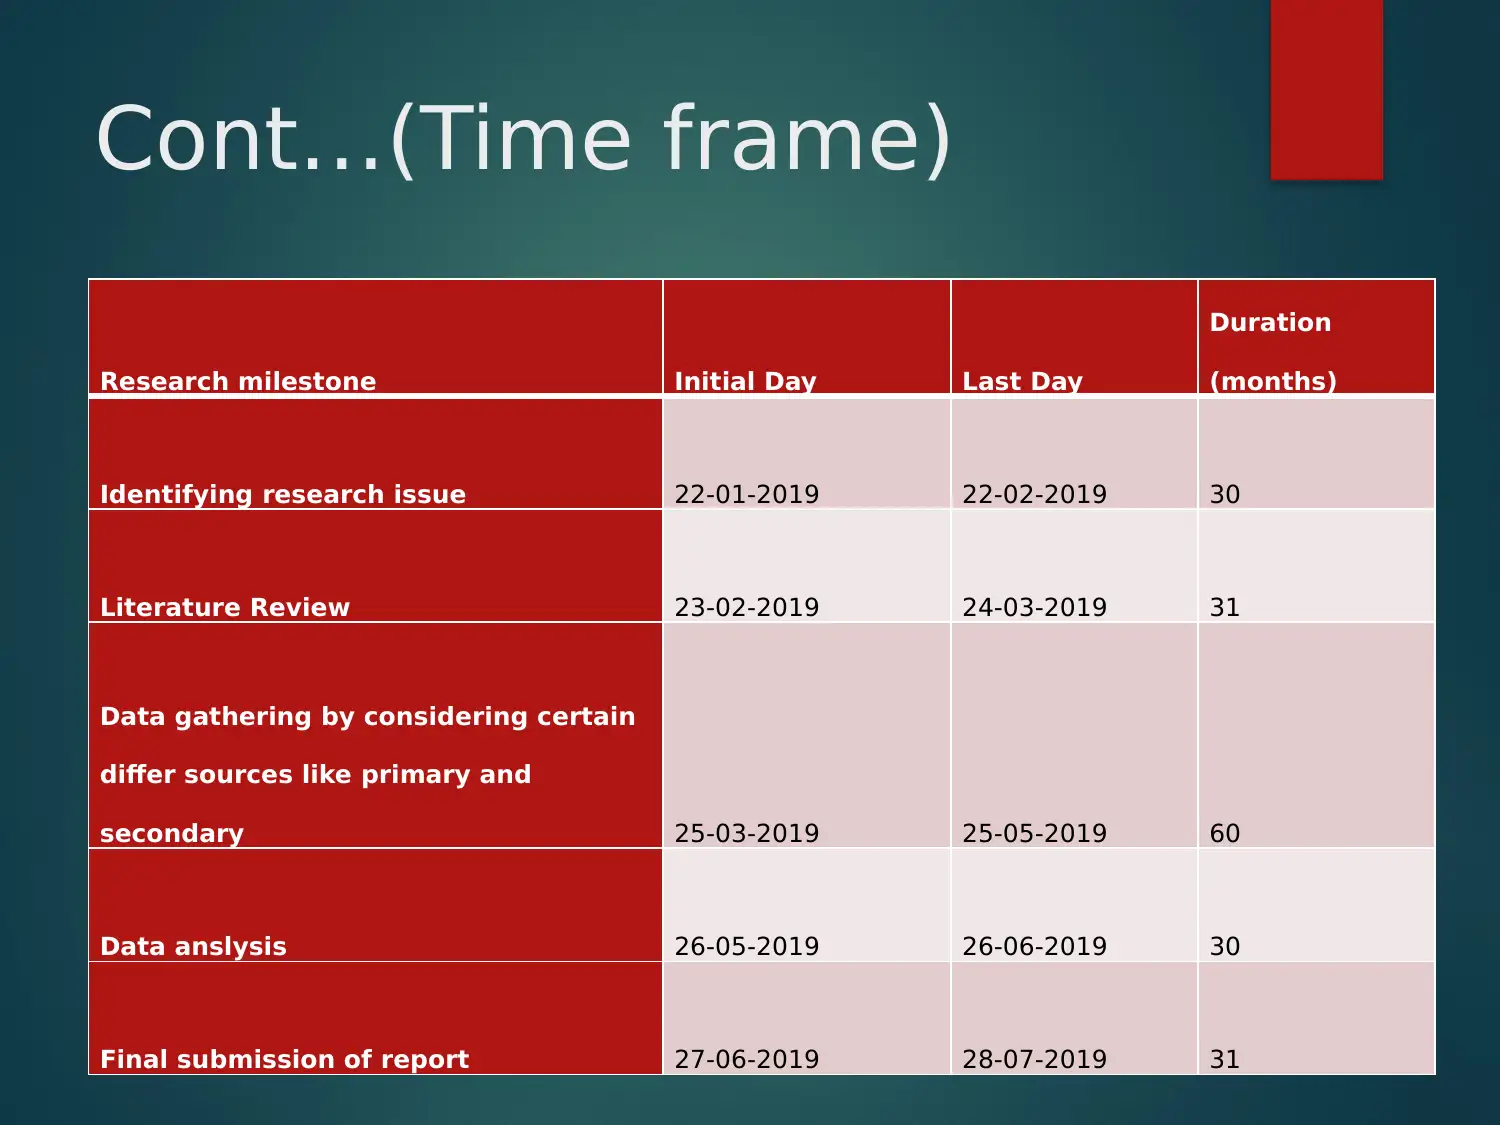This screenshot has height=1125, width=1500.
Task: Click the '27-06-2019' date cell
Action: [807, 1018]
